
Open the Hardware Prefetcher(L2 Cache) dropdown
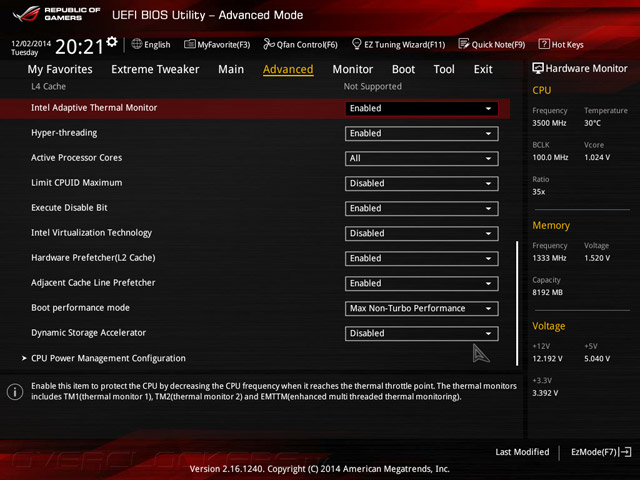point(422,258)
